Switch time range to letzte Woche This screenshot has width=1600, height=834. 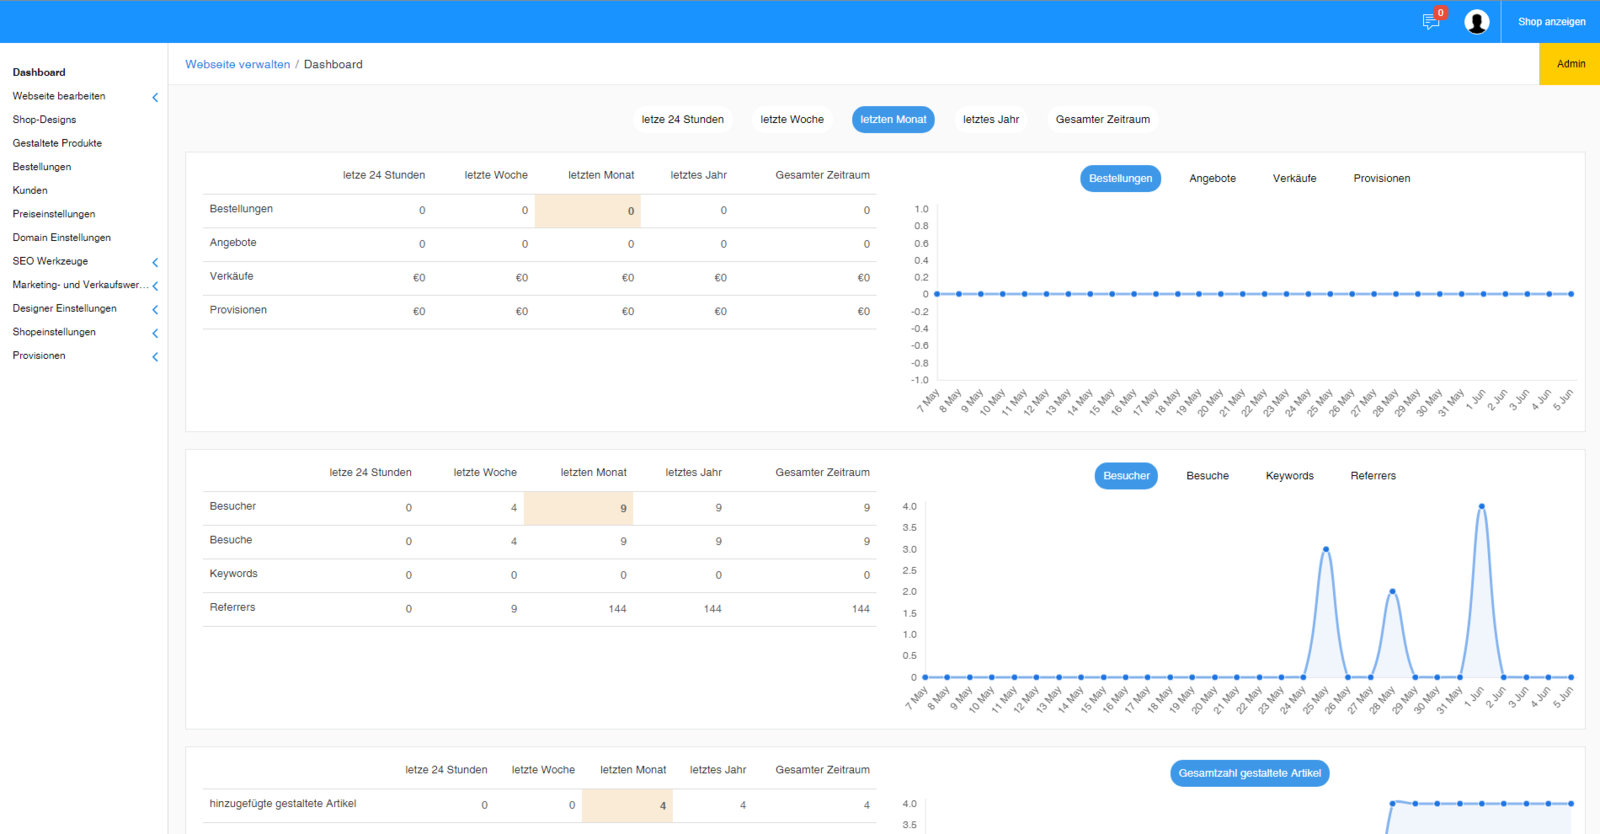tap(791, 119)
